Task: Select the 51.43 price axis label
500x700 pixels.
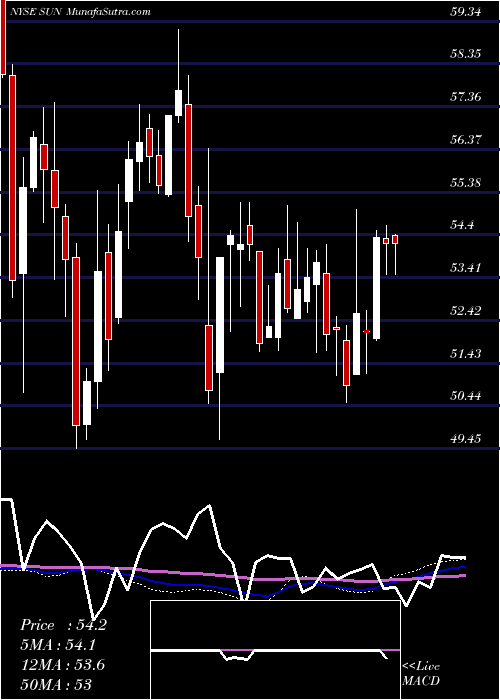Action: click(x=466, y=354)
